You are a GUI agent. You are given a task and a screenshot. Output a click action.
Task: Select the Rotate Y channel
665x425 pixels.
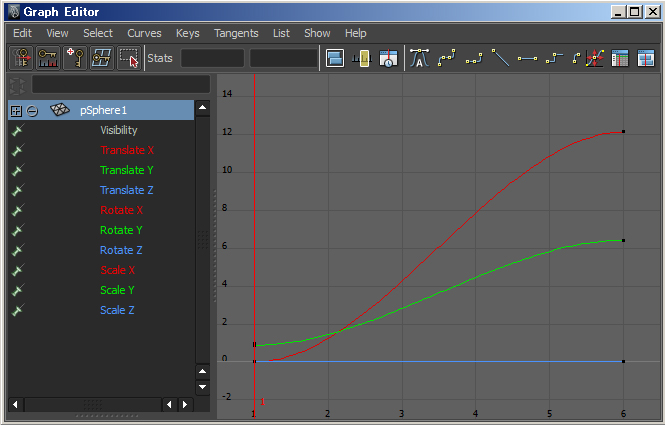coord(121,230)
